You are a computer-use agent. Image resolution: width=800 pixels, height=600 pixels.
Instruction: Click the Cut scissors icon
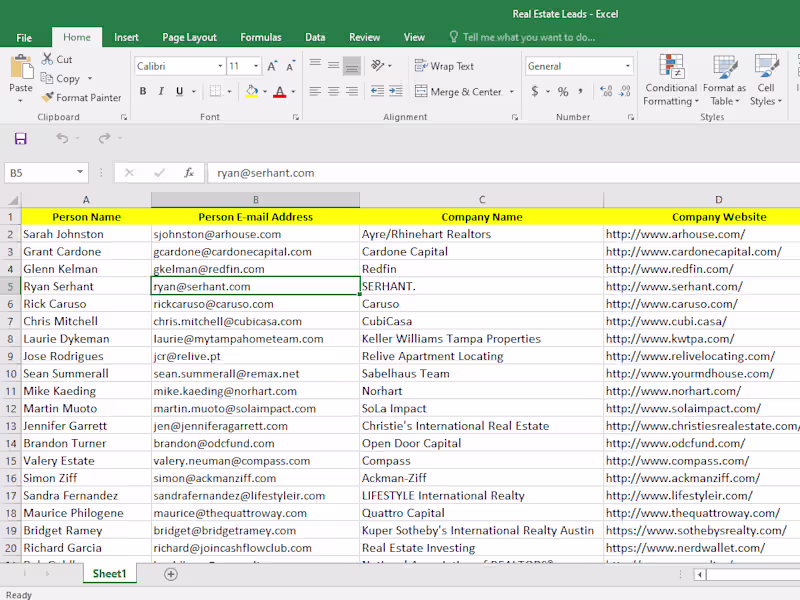click(x=48, y=60)
